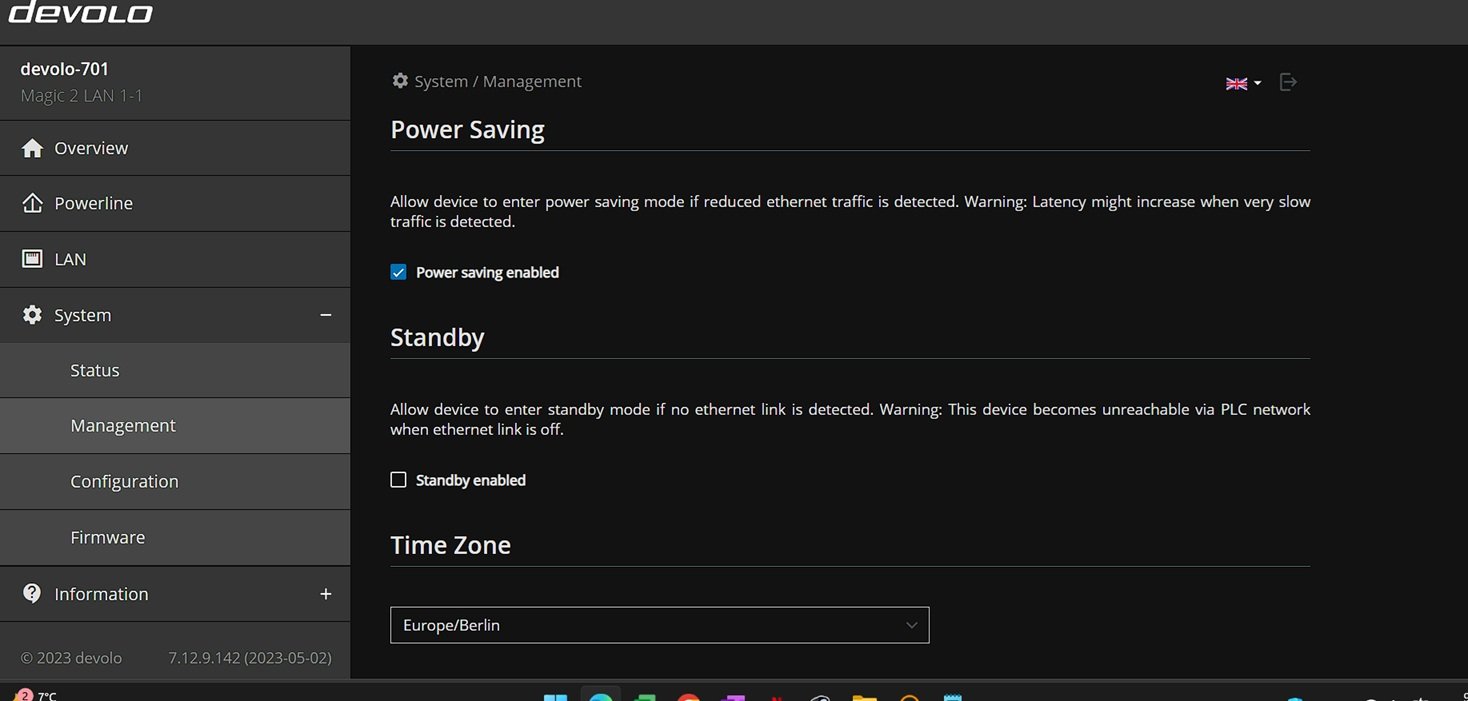The width and height of the screenshot is (1468, 701).
Task: Click the devolo logo in the header
Action: click(80, 13)
